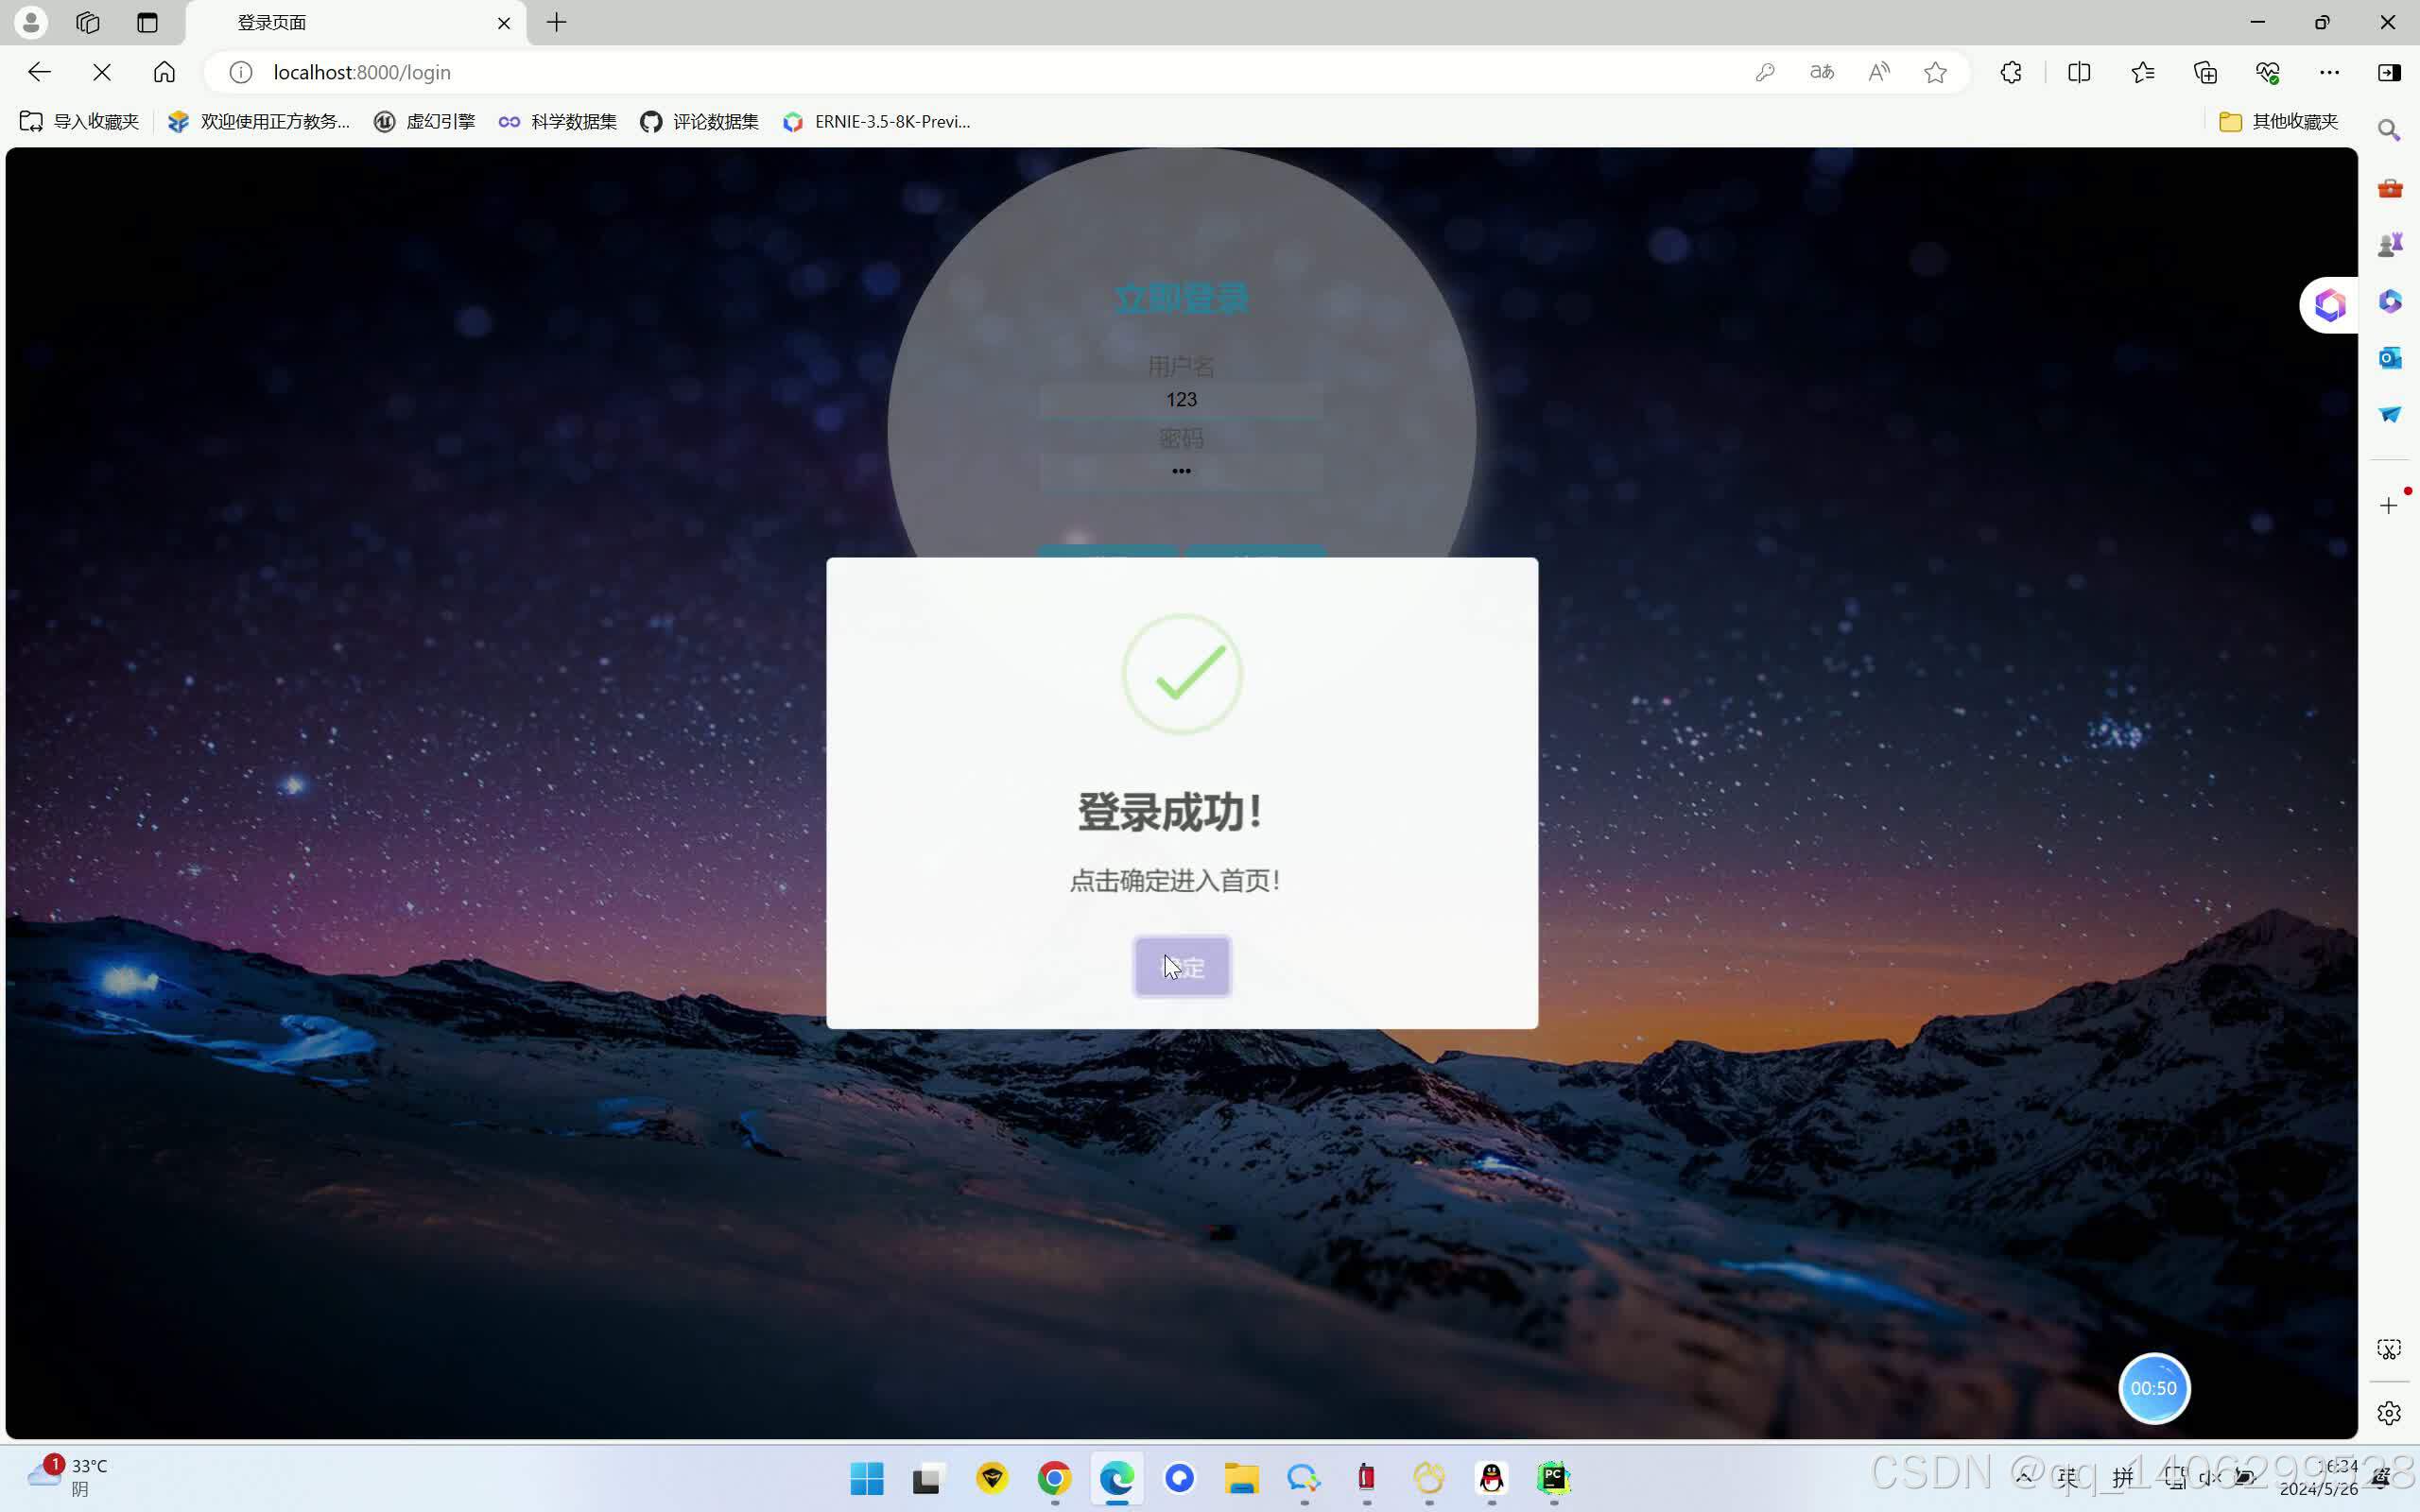This screenshot has width=2420, height=1512.
Task: Open the workspaces icon
Action: pos(88,22)
